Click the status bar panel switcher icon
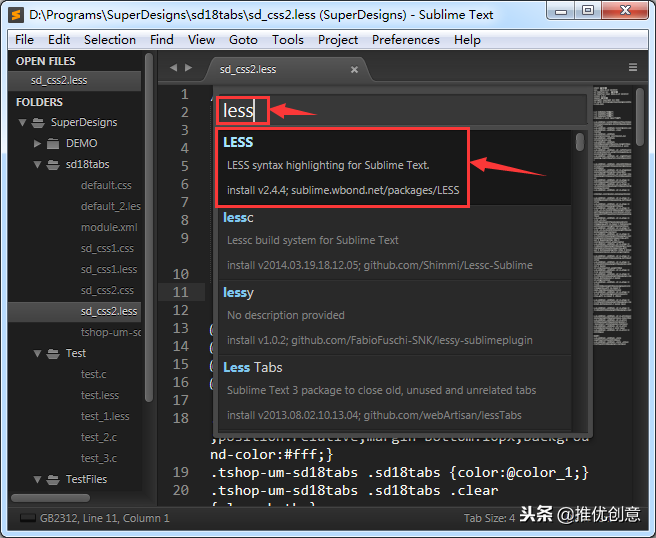Screen dimensions: 656x538 tap(28, 518)
